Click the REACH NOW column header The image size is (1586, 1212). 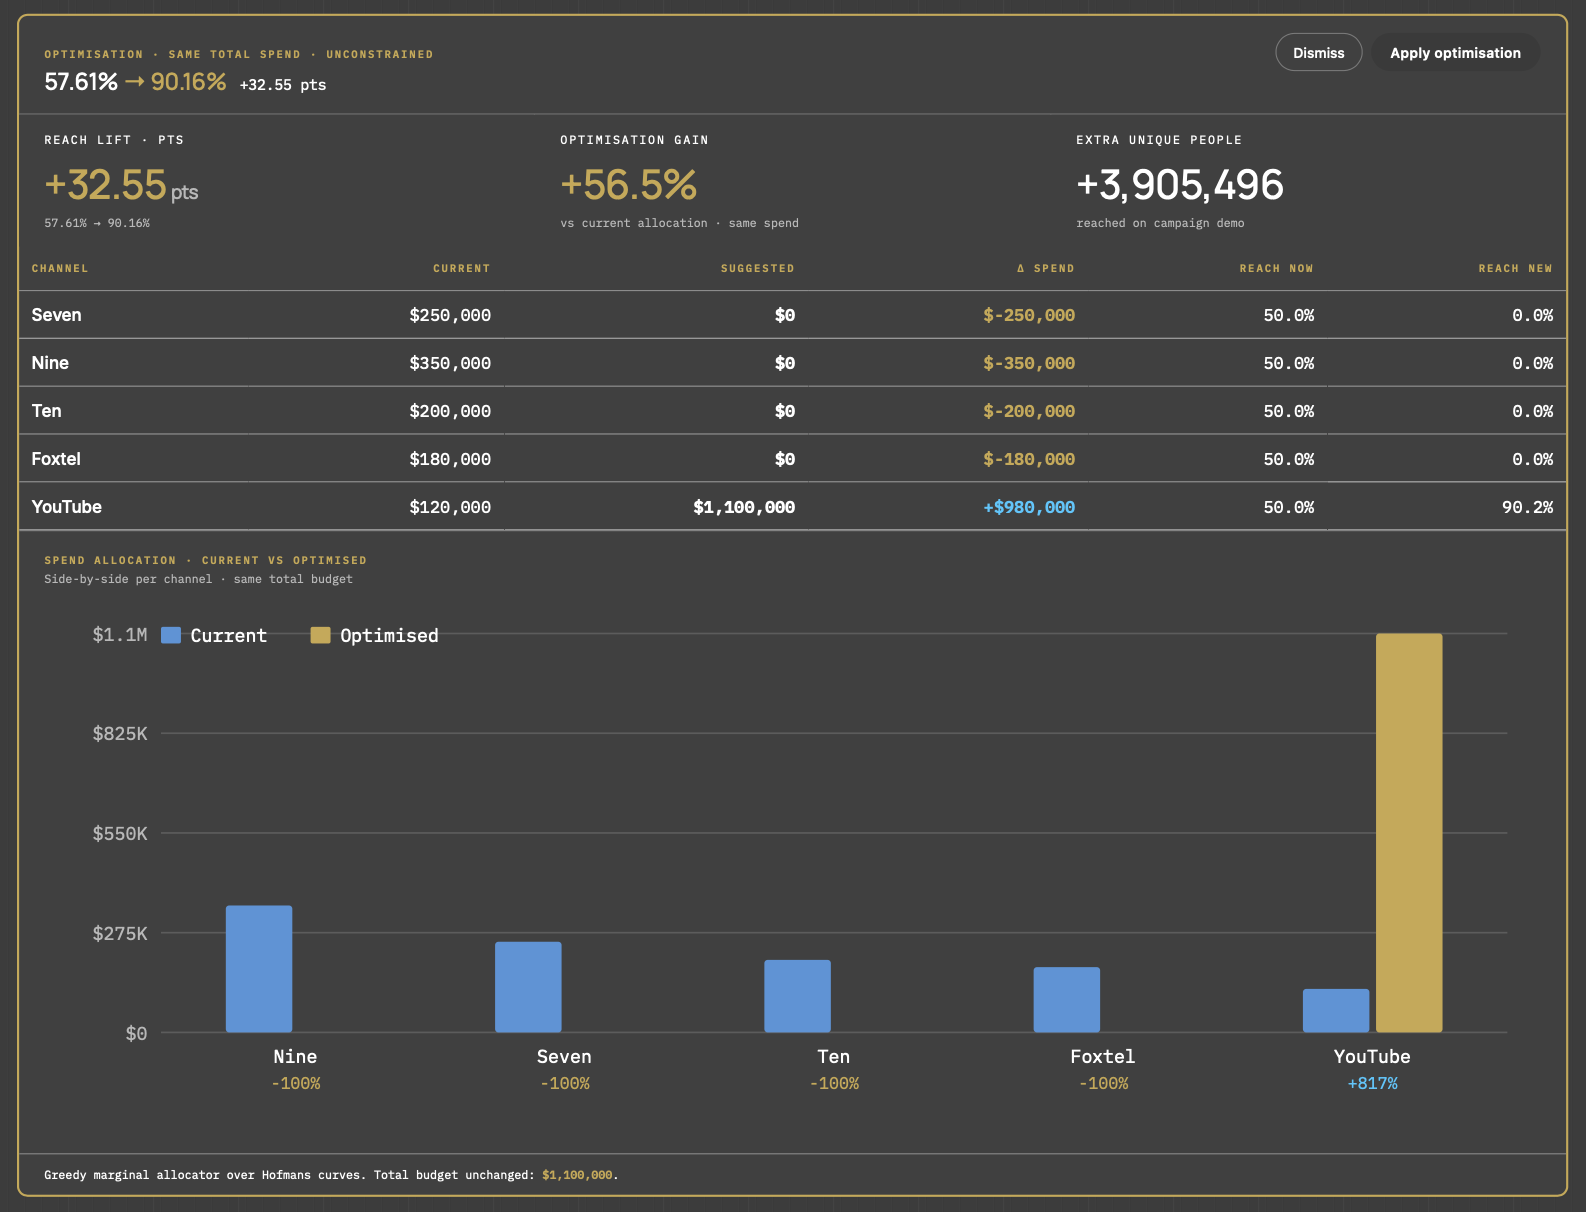tap(1276, 268)
